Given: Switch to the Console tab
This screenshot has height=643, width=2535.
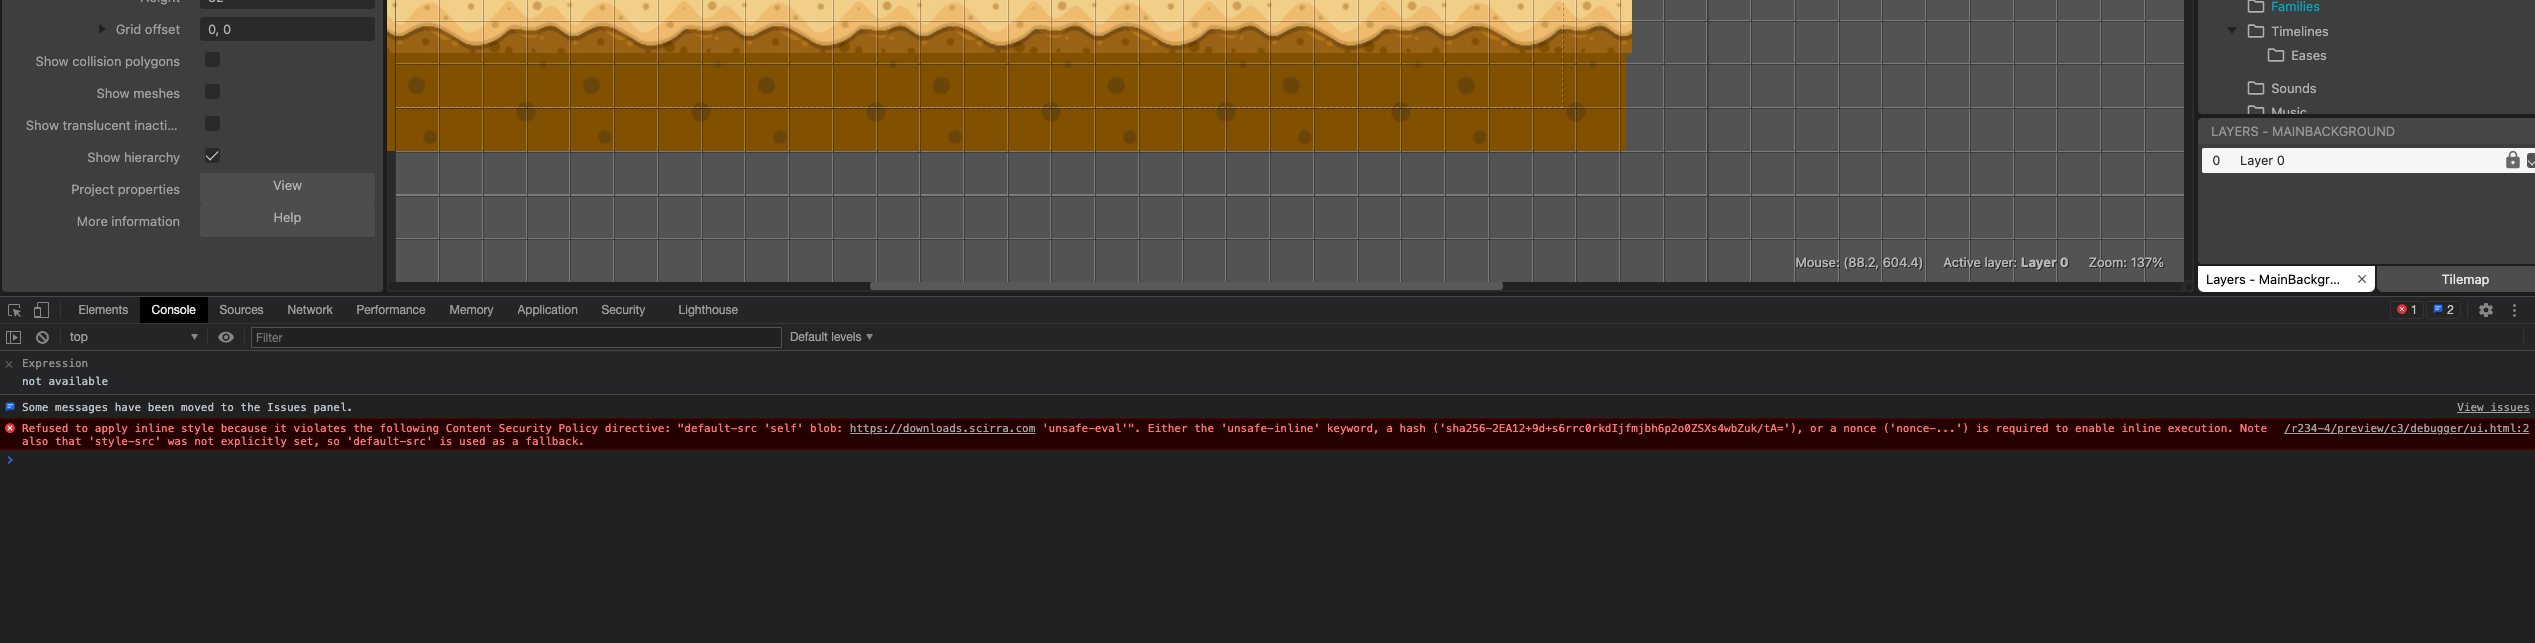Looking at the screenshot, I should [173, 310].
